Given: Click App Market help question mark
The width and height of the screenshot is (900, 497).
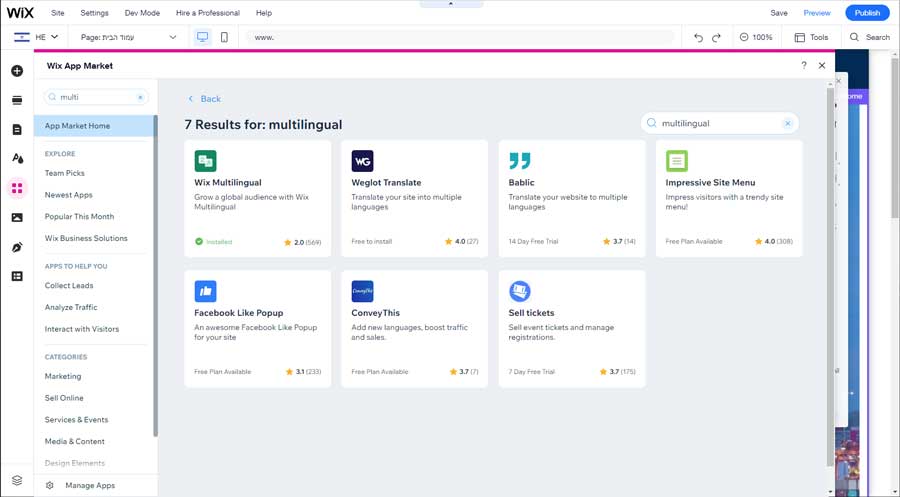Looking at the screenshot, I should (x=804, y=65).
